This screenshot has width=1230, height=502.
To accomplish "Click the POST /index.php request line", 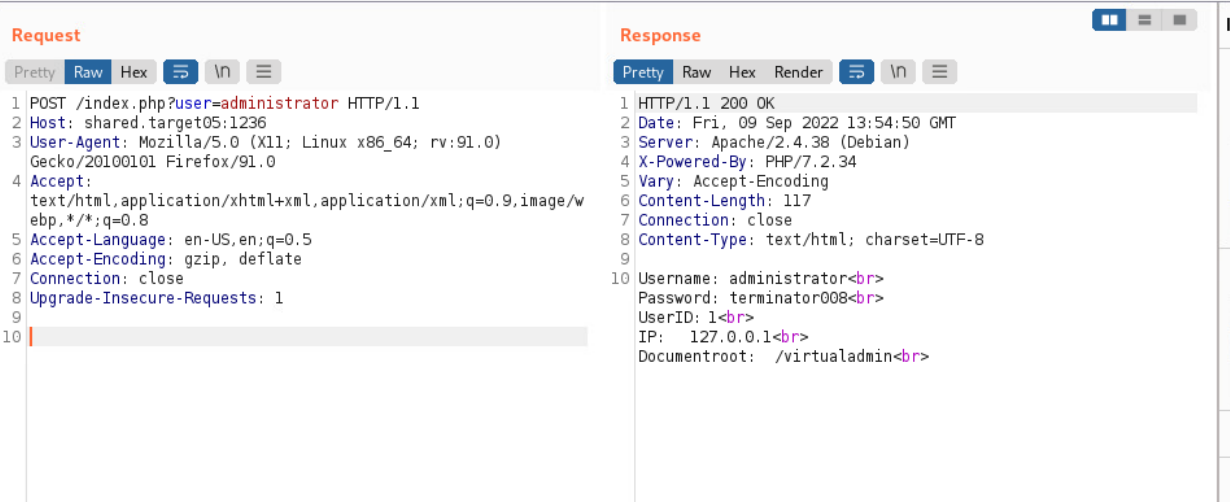I will [x=224, y=103].
